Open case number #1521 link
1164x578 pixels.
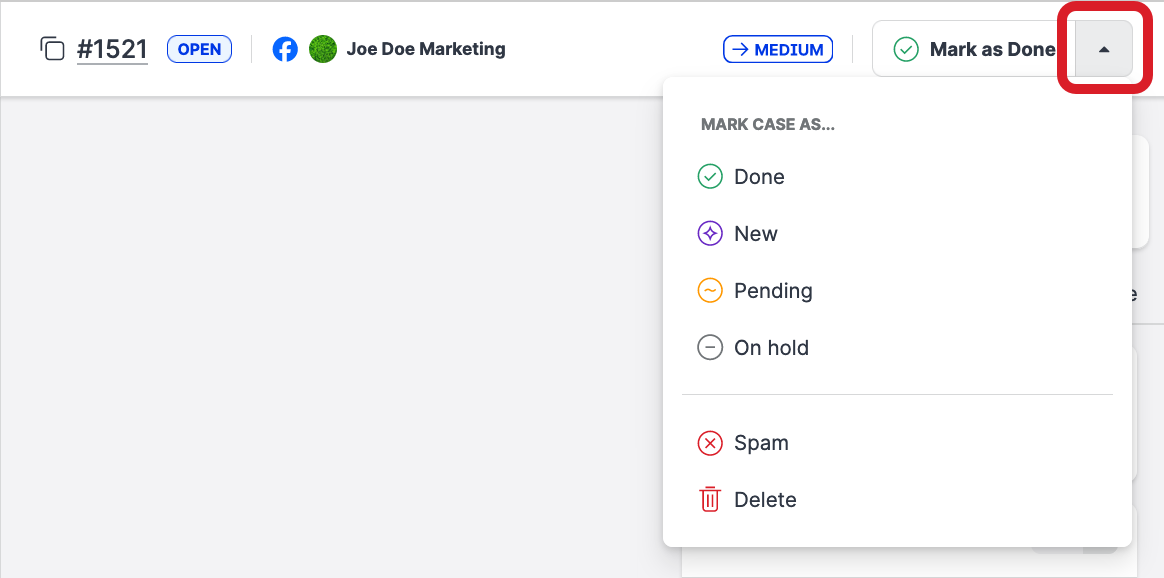coord(112,49)
